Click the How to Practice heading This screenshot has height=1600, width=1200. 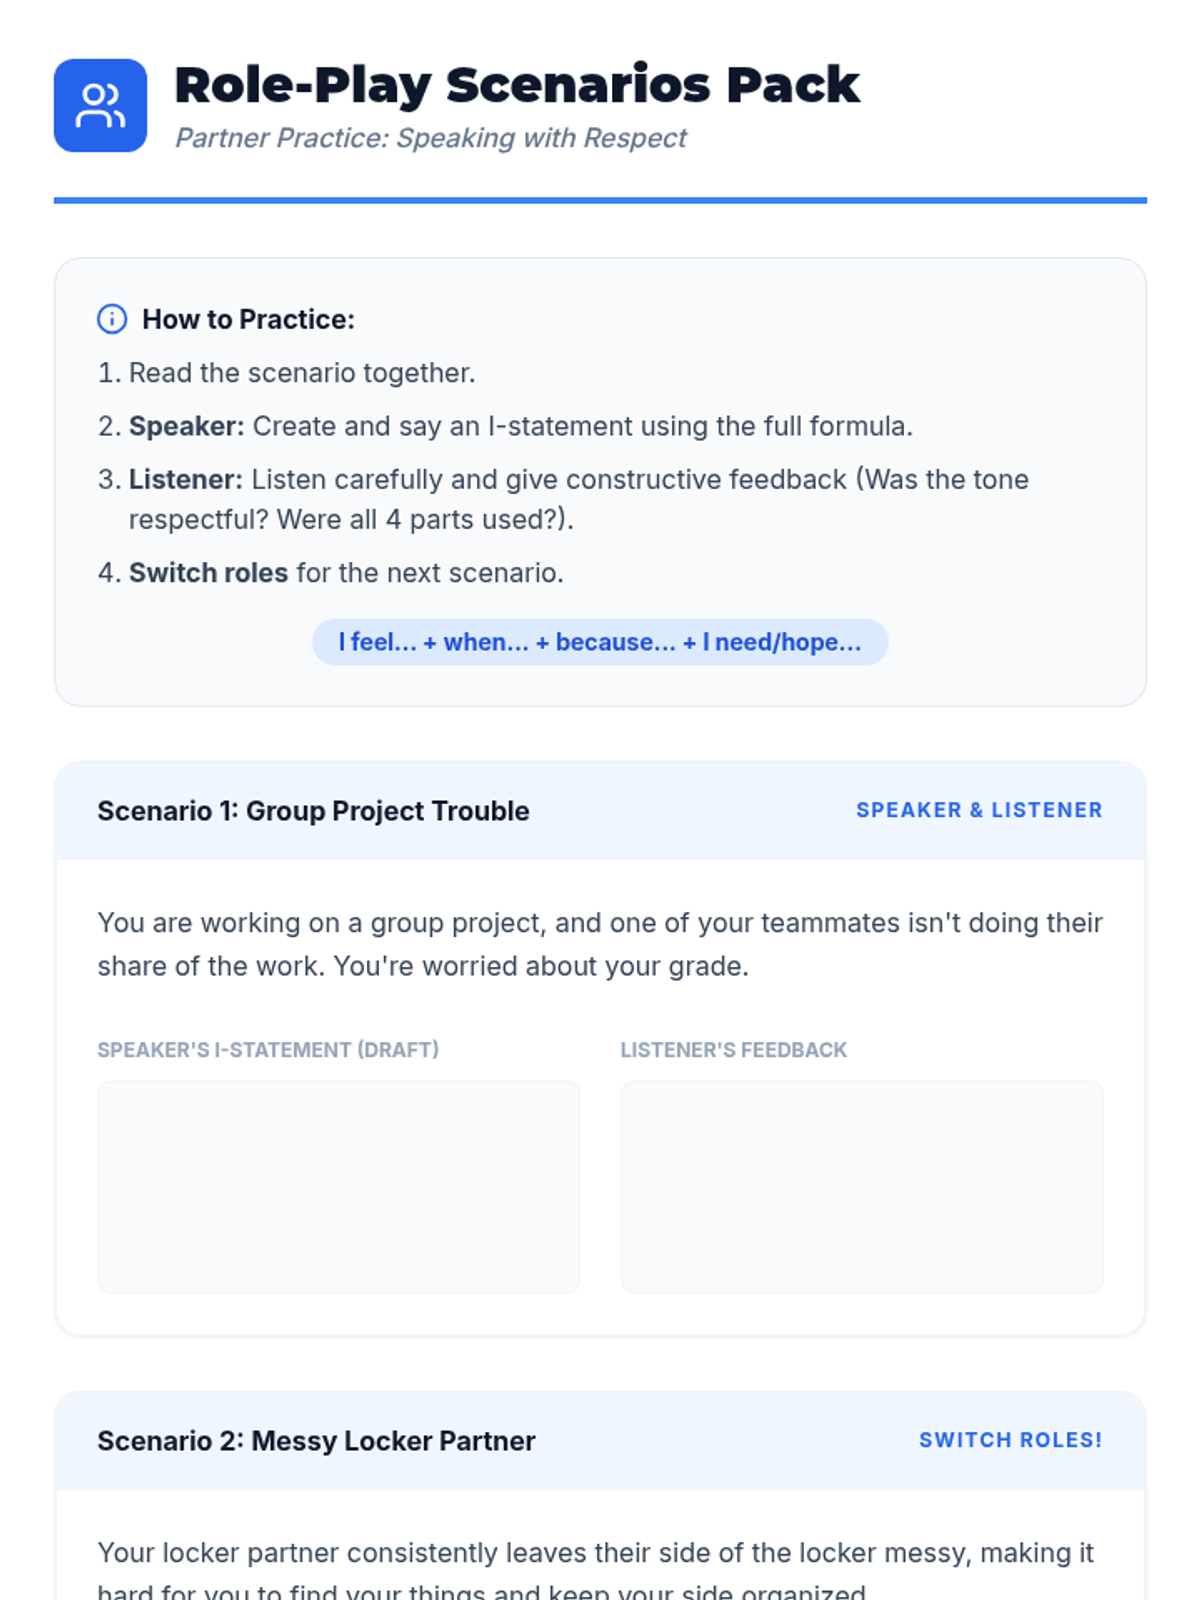[248, 319]
